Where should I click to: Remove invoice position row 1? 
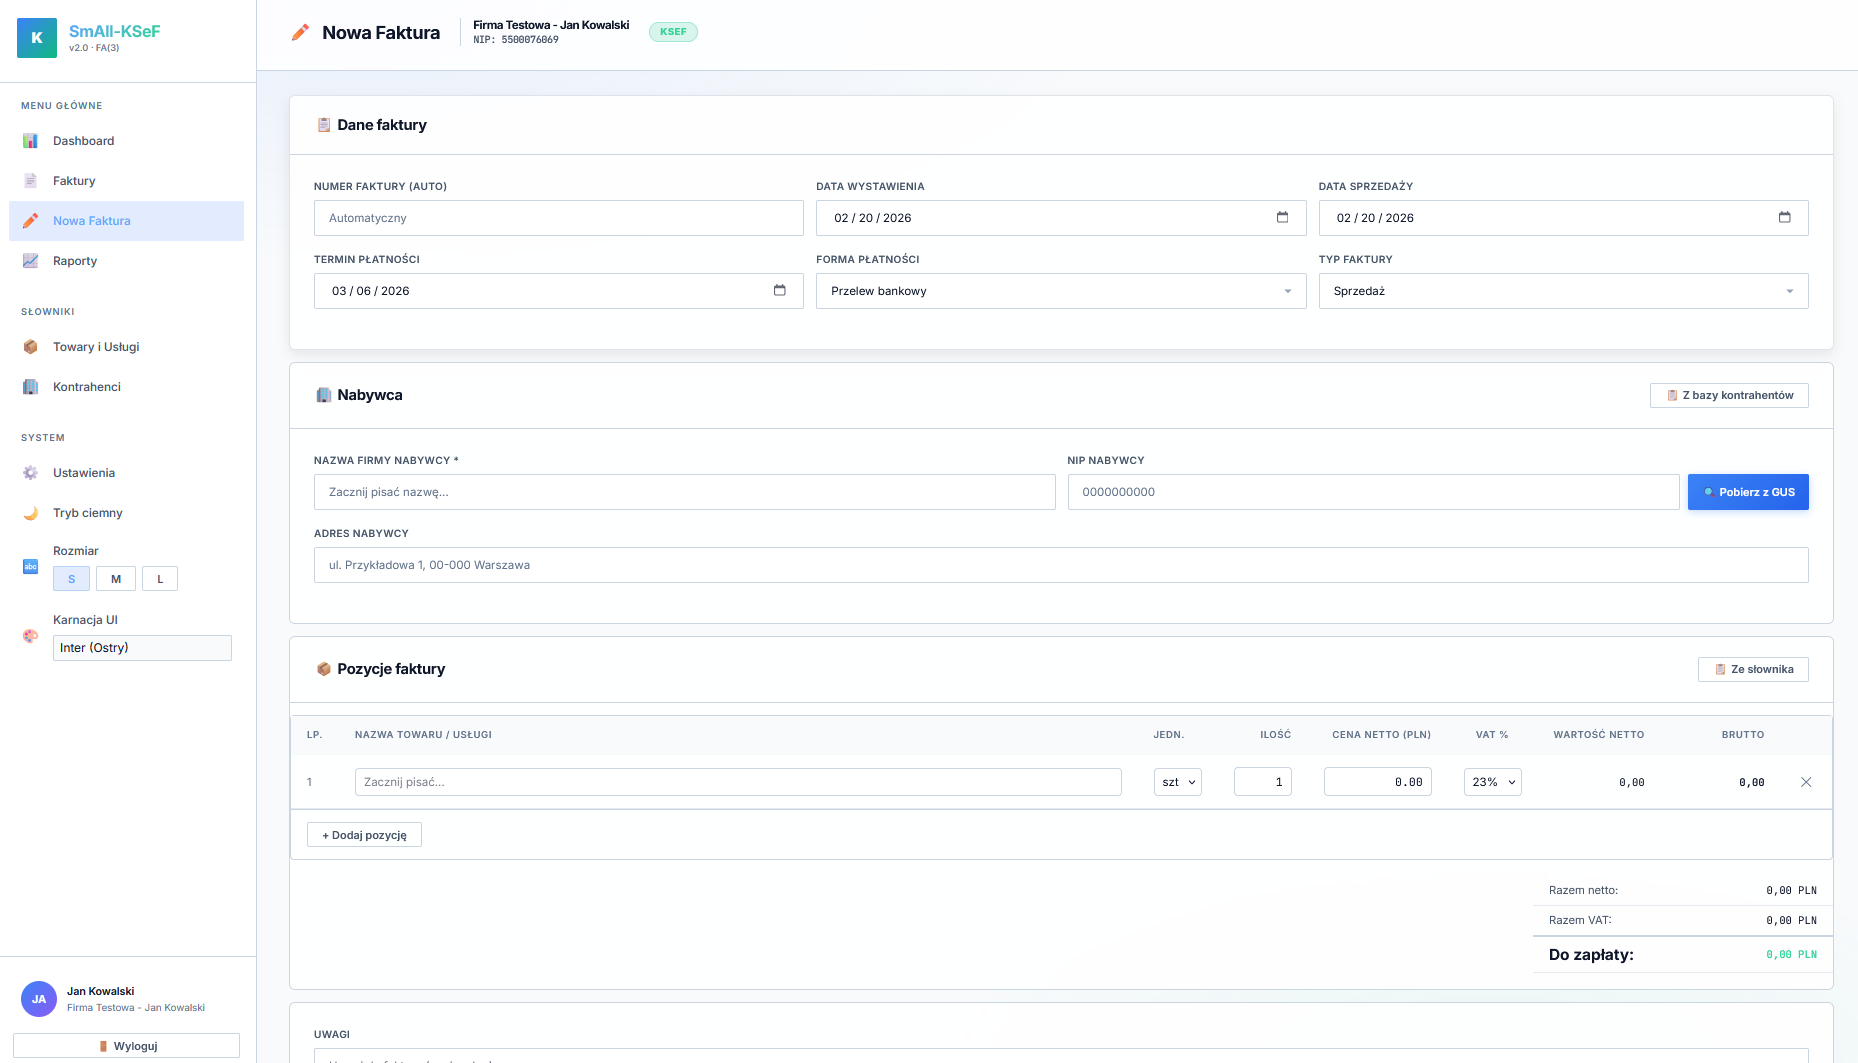[x=1806, y=782]
